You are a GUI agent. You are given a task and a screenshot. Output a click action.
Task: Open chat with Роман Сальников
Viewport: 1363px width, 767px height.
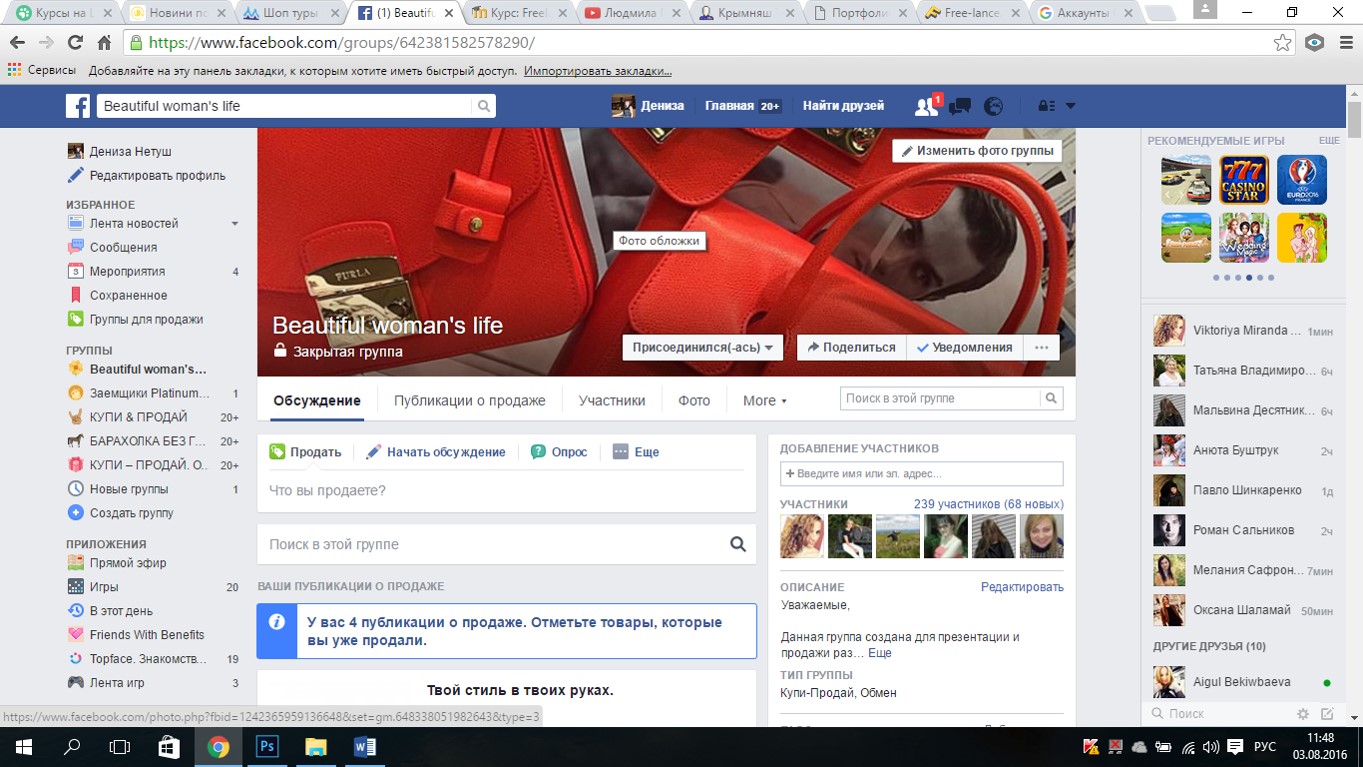click(x=1243, y=530)
